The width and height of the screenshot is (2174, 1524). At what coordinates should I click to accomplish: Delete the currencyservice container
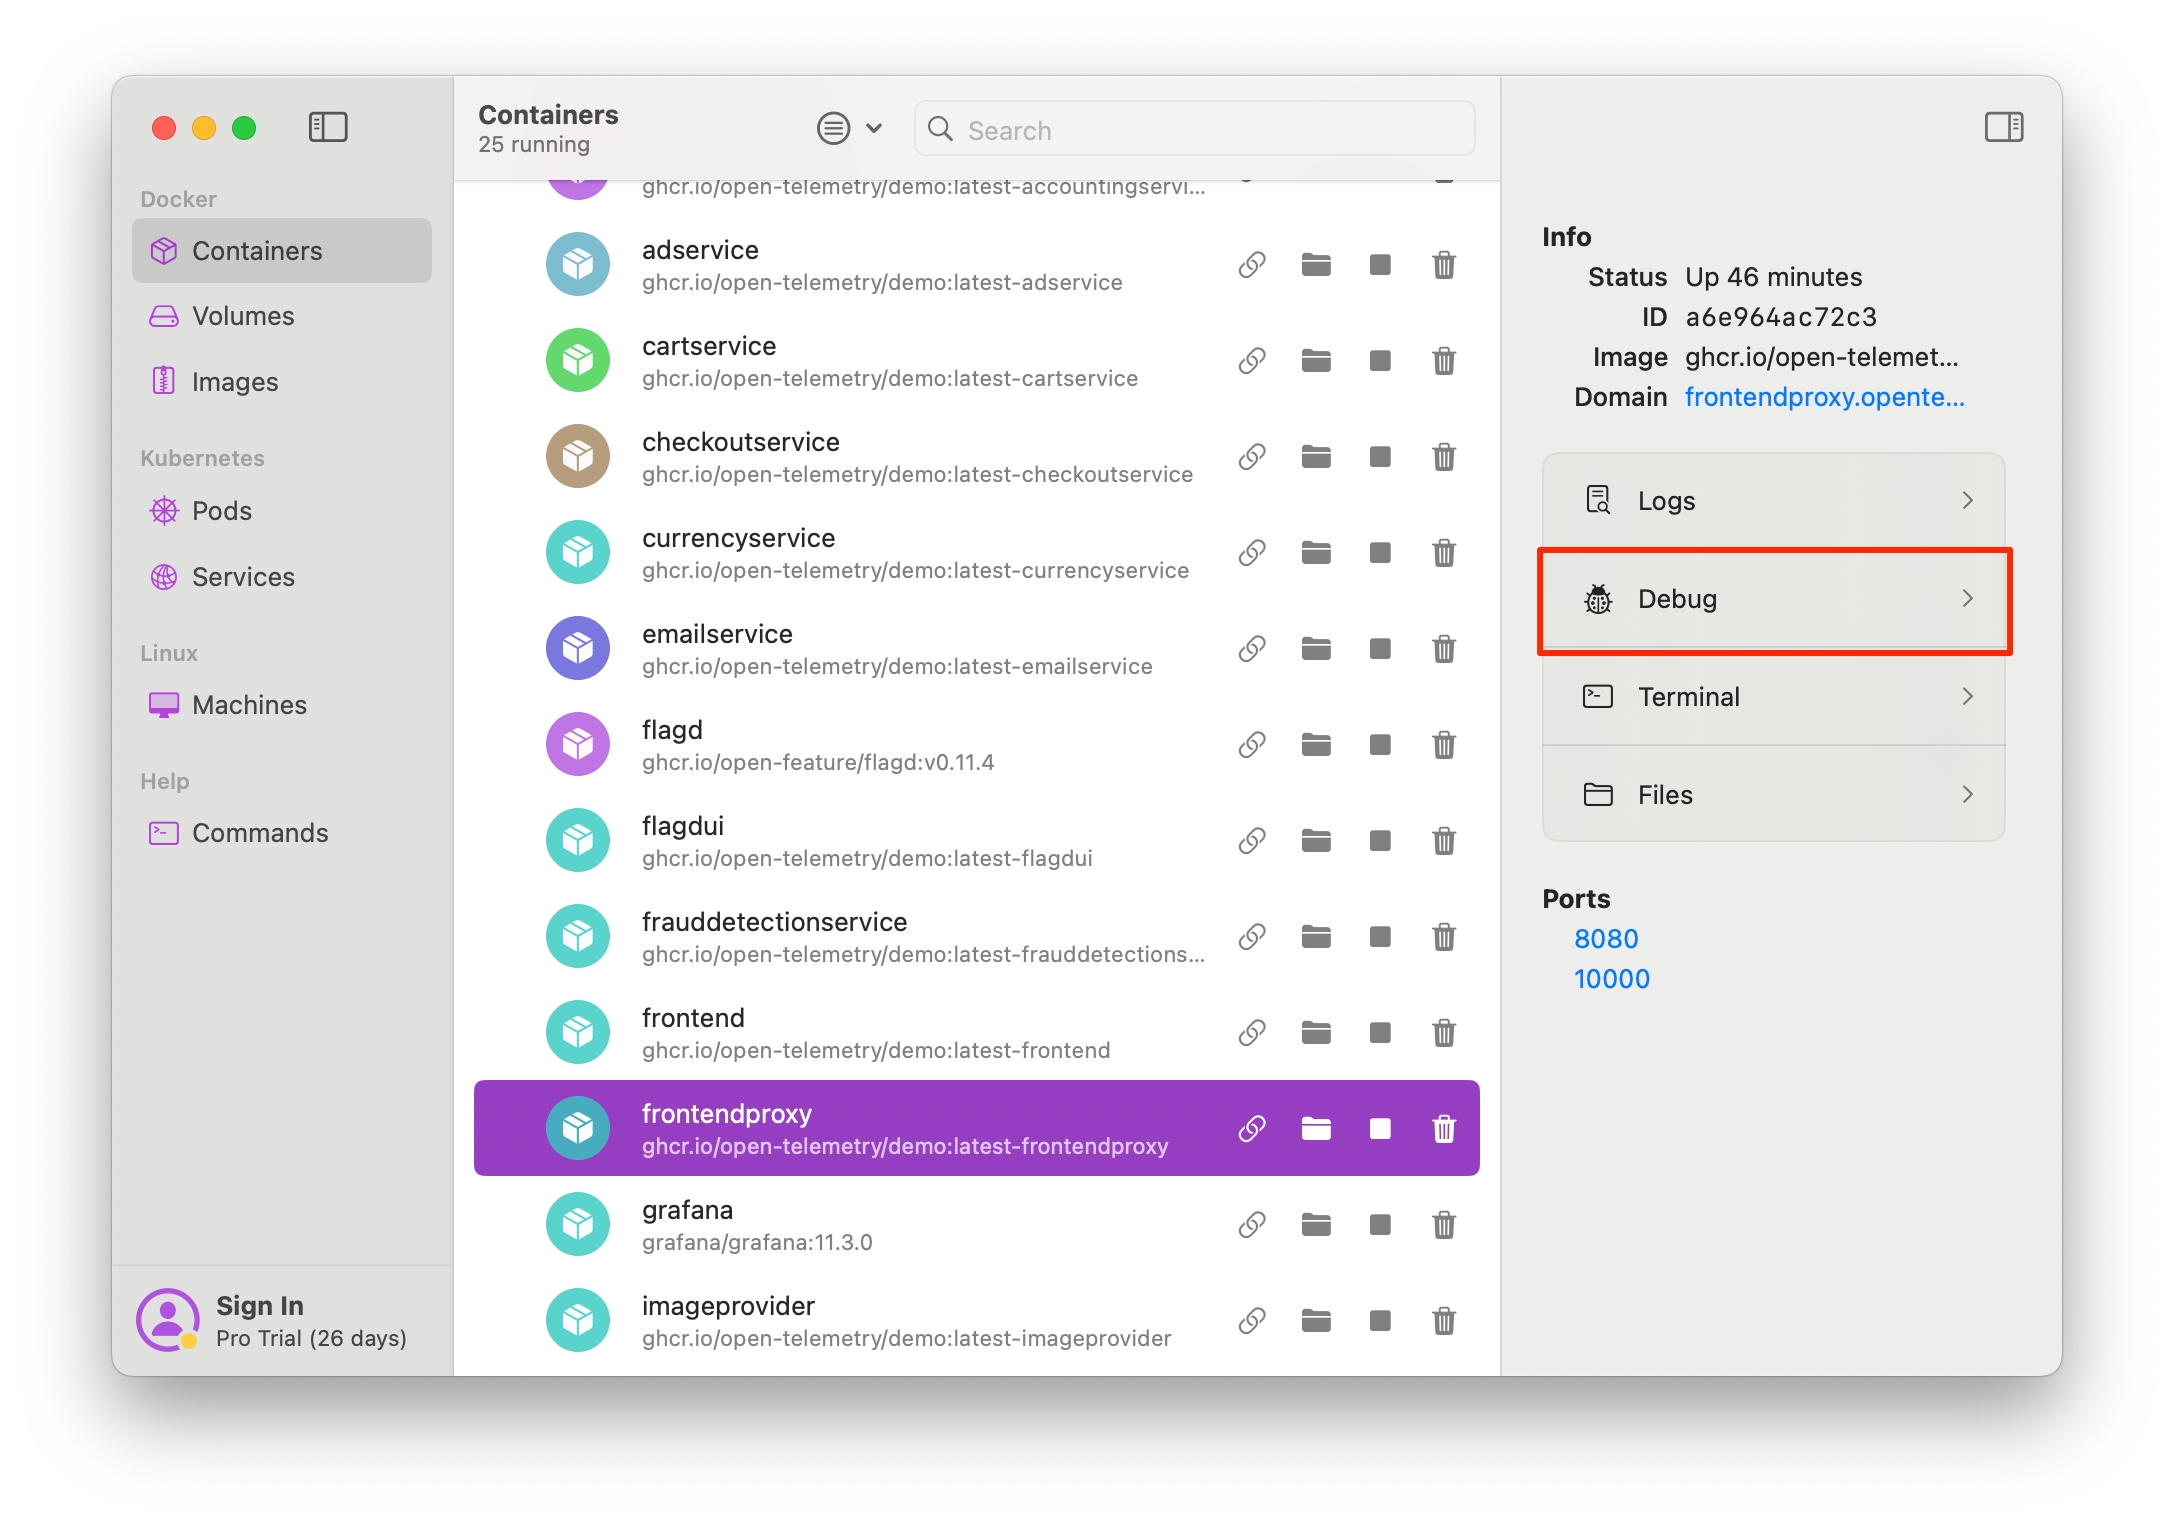1444,553
